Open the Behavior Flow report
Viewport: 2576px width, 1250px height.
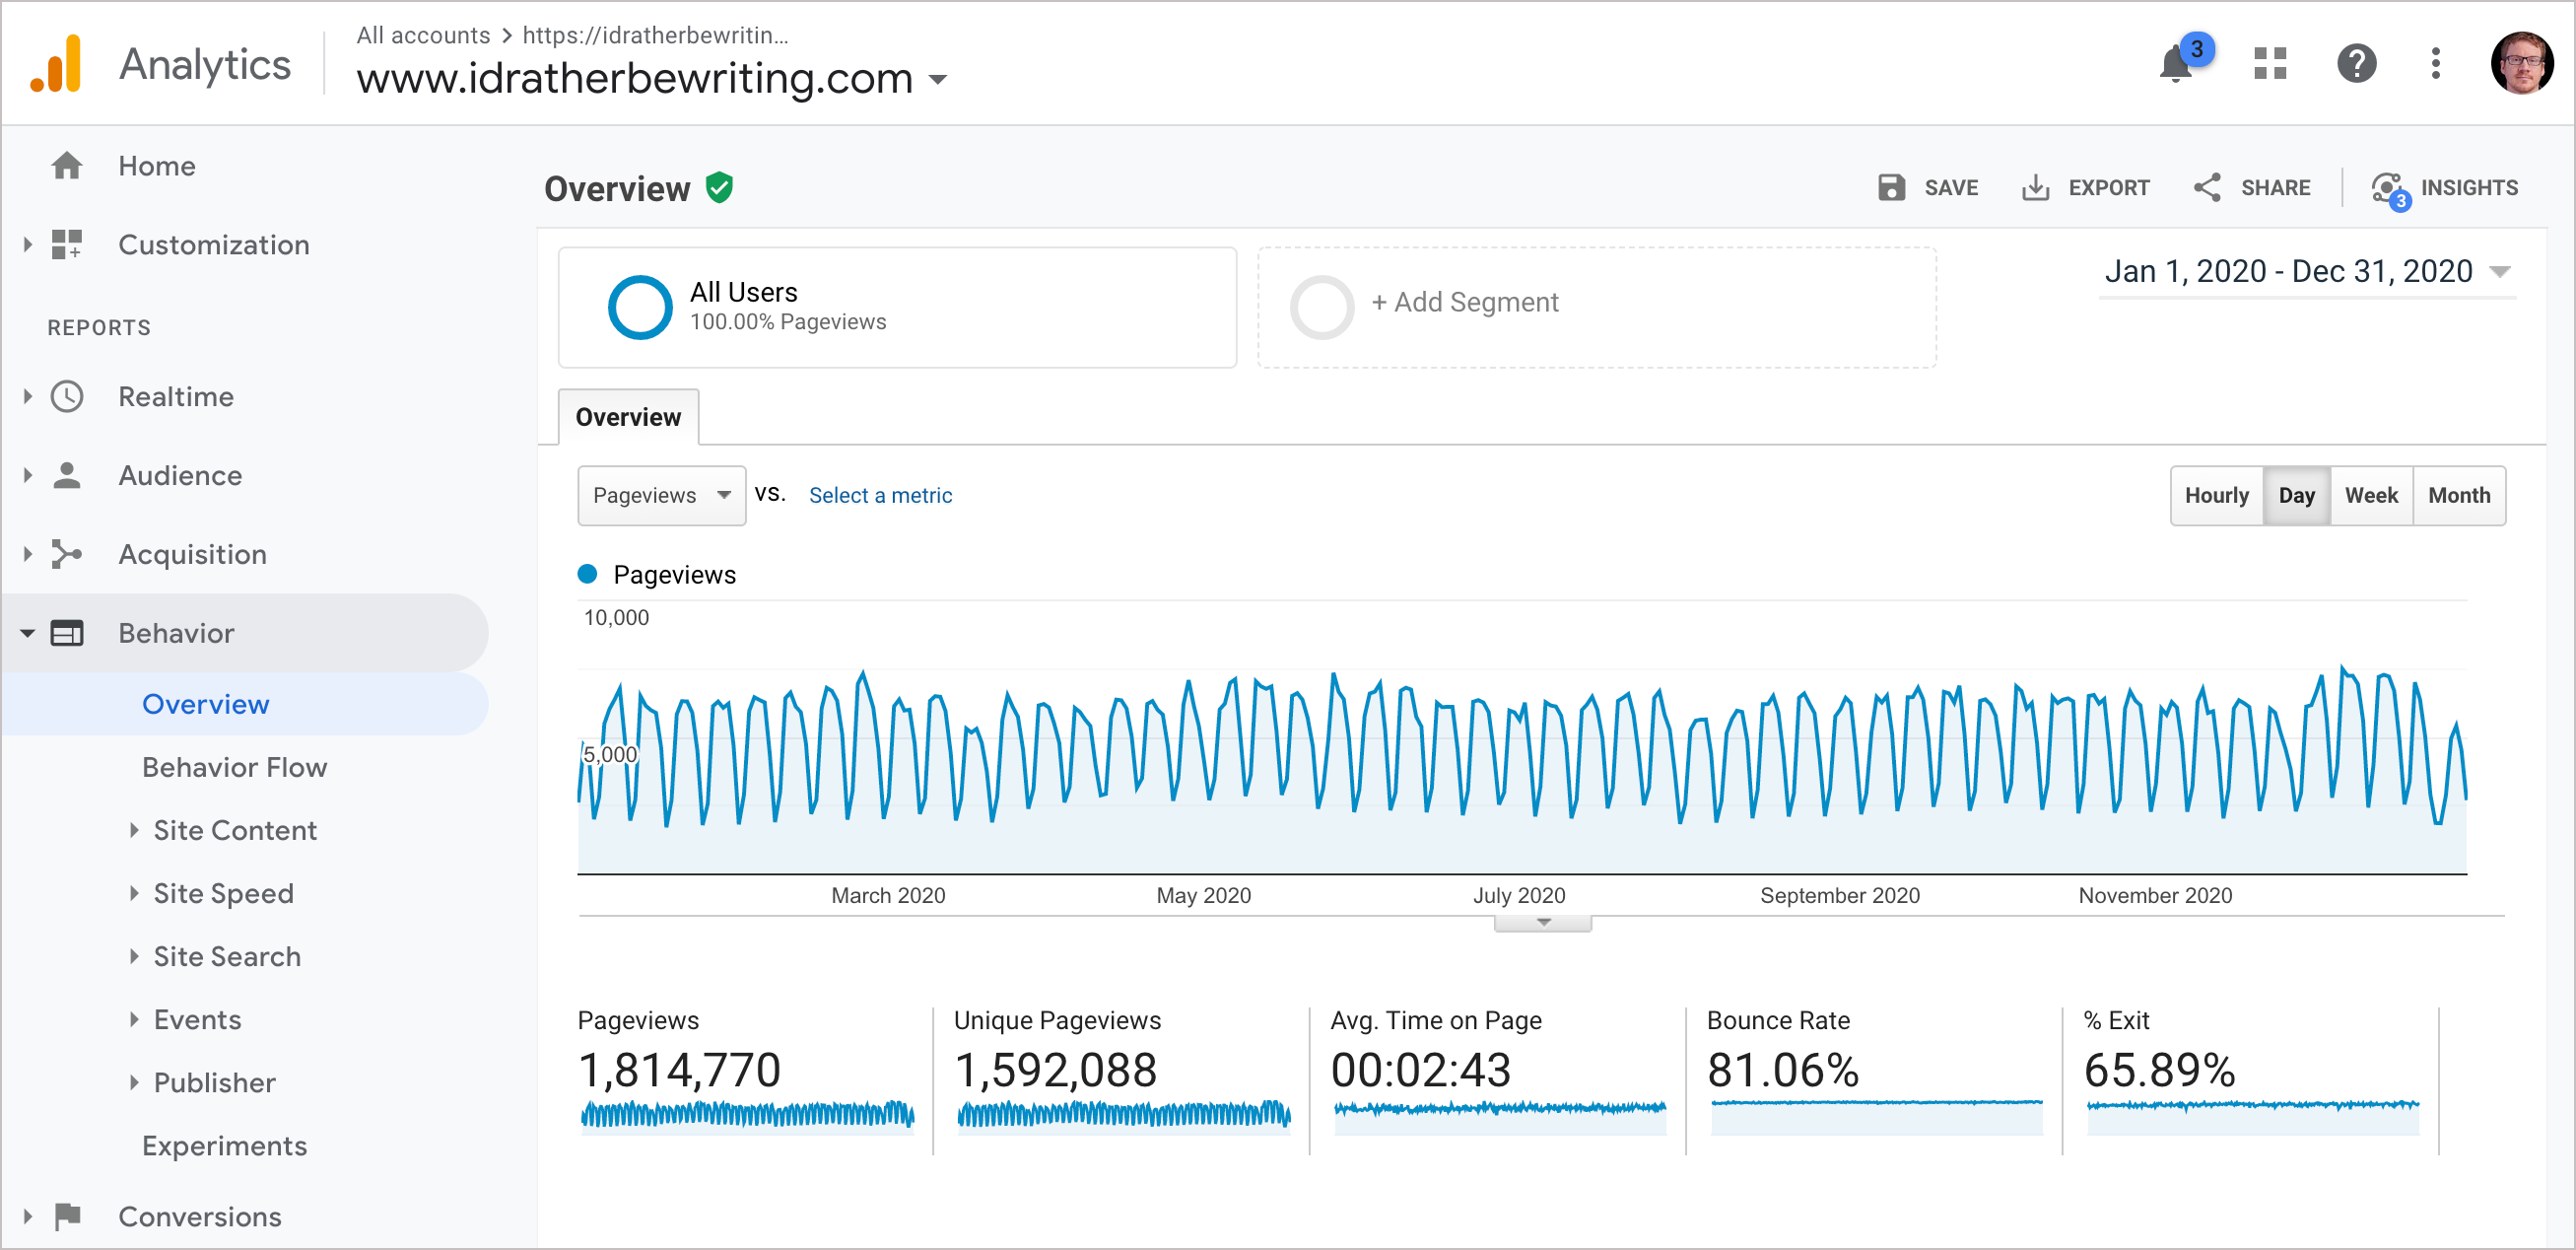click(x=234, y=767)
